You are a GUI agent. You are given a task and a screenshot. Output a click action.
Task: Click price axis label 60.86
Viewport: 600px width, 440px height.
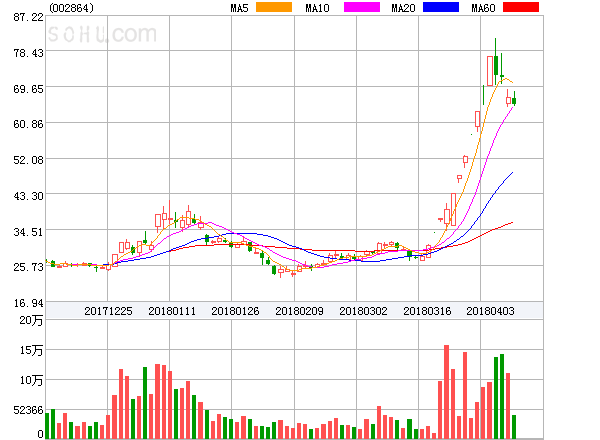pos(28,124)
